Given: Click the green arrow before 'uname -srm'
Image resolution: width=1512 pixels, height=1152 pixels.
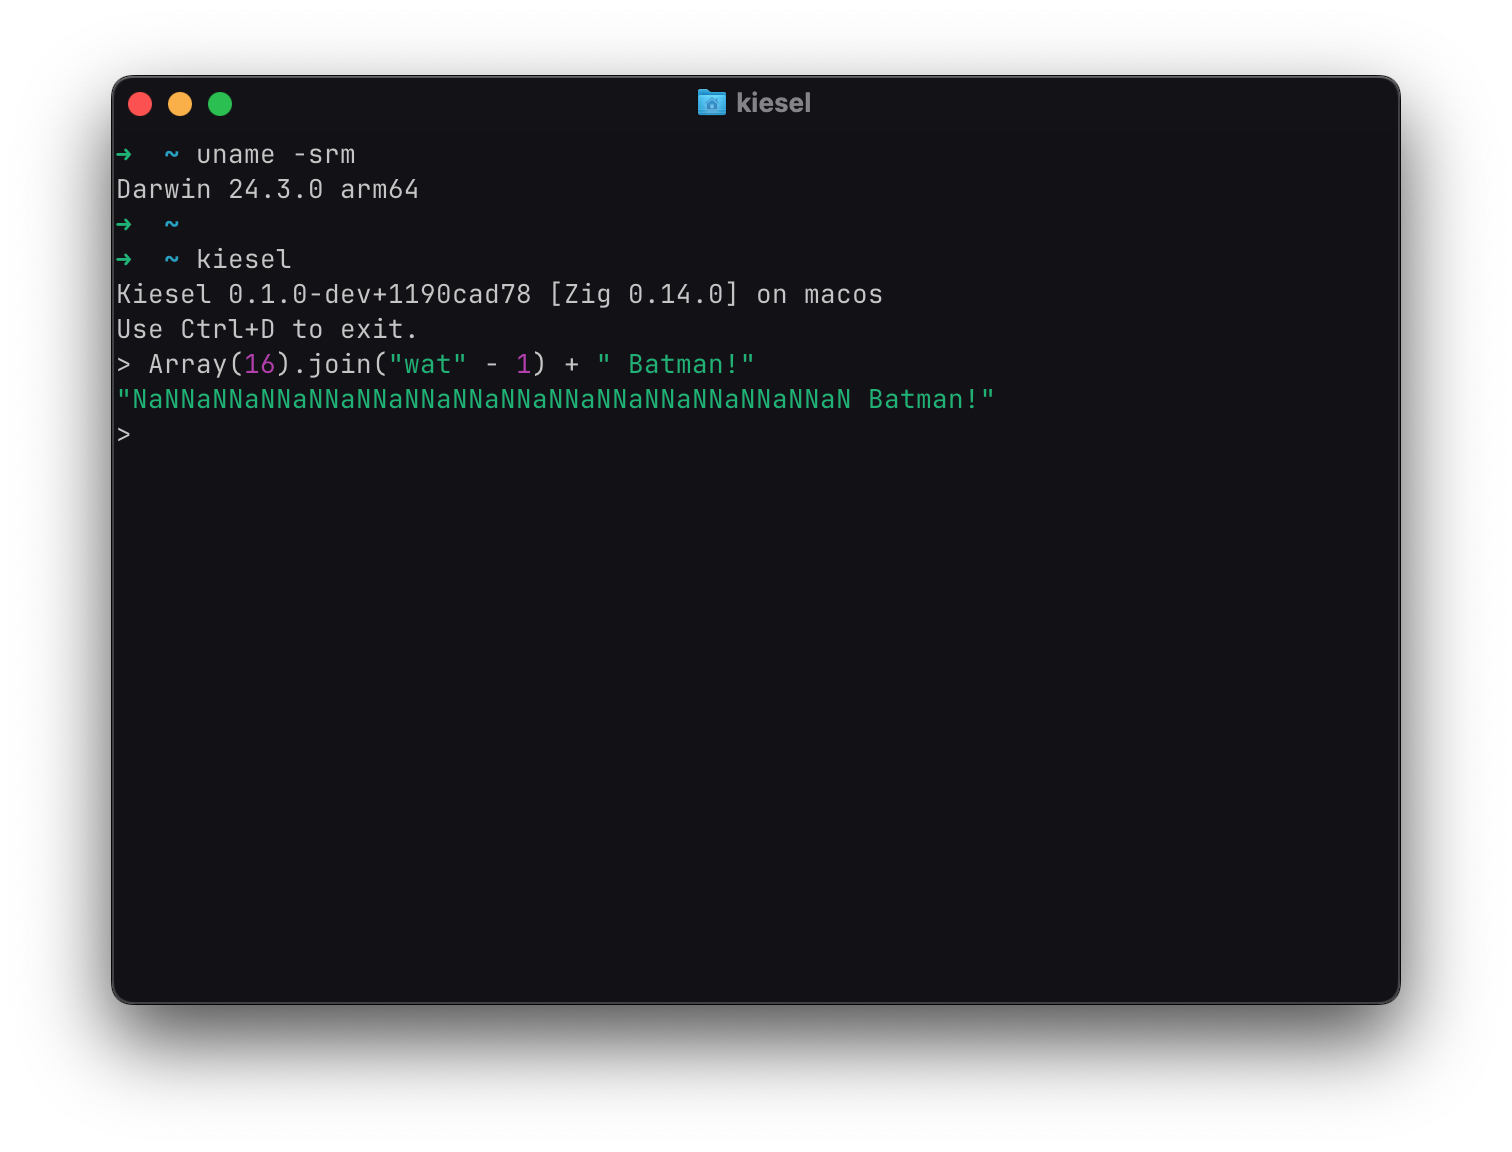Looking at the screenshot, I should tap(124, 155).
